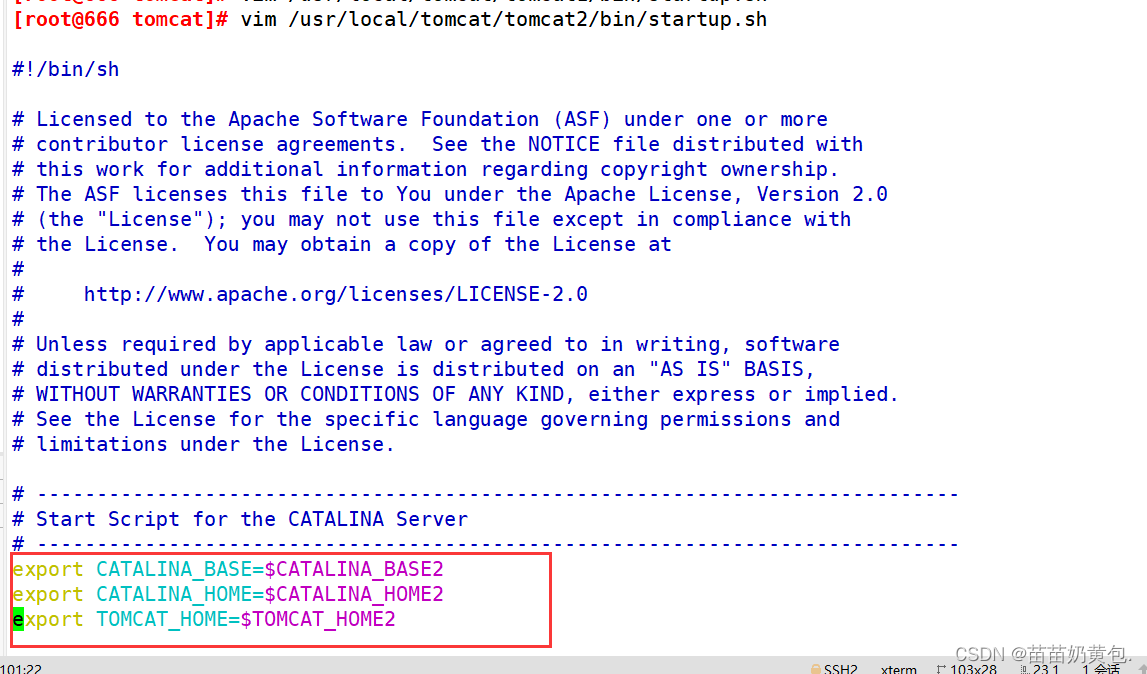Place cursor on green highlighted 'e' cursor block
Image resolution: width=1147 pixels, height=674 pixels.
coord(18,619)
